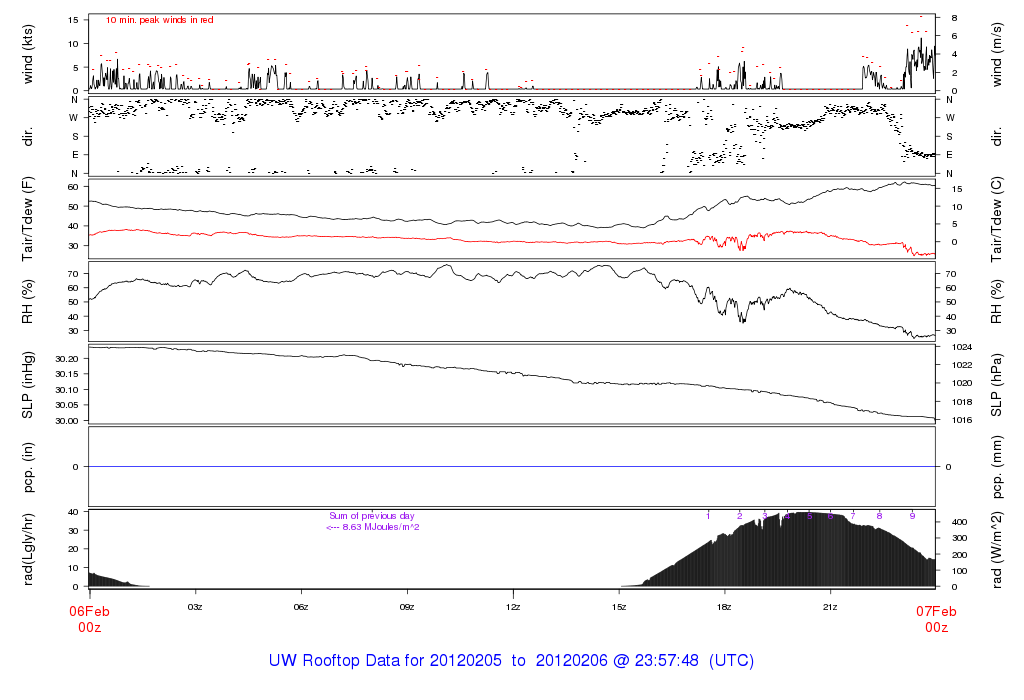Click the 'SLP (inHg)' axis label
The width and height of the screenshot is (1024, 700).
(28, 385)
